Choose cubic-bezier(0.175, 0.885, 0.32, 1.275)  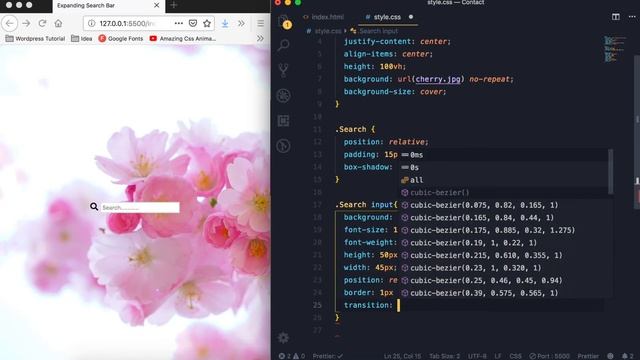tap(504, 230)
